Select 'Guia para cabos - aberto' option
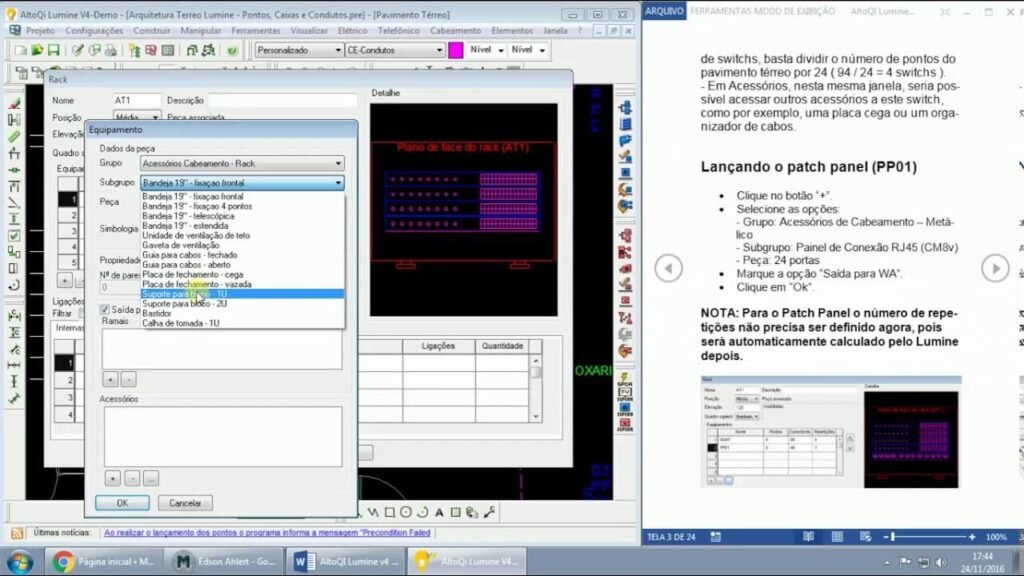The height and width of the screenshot is (576, 1024). tap(242, 264)
